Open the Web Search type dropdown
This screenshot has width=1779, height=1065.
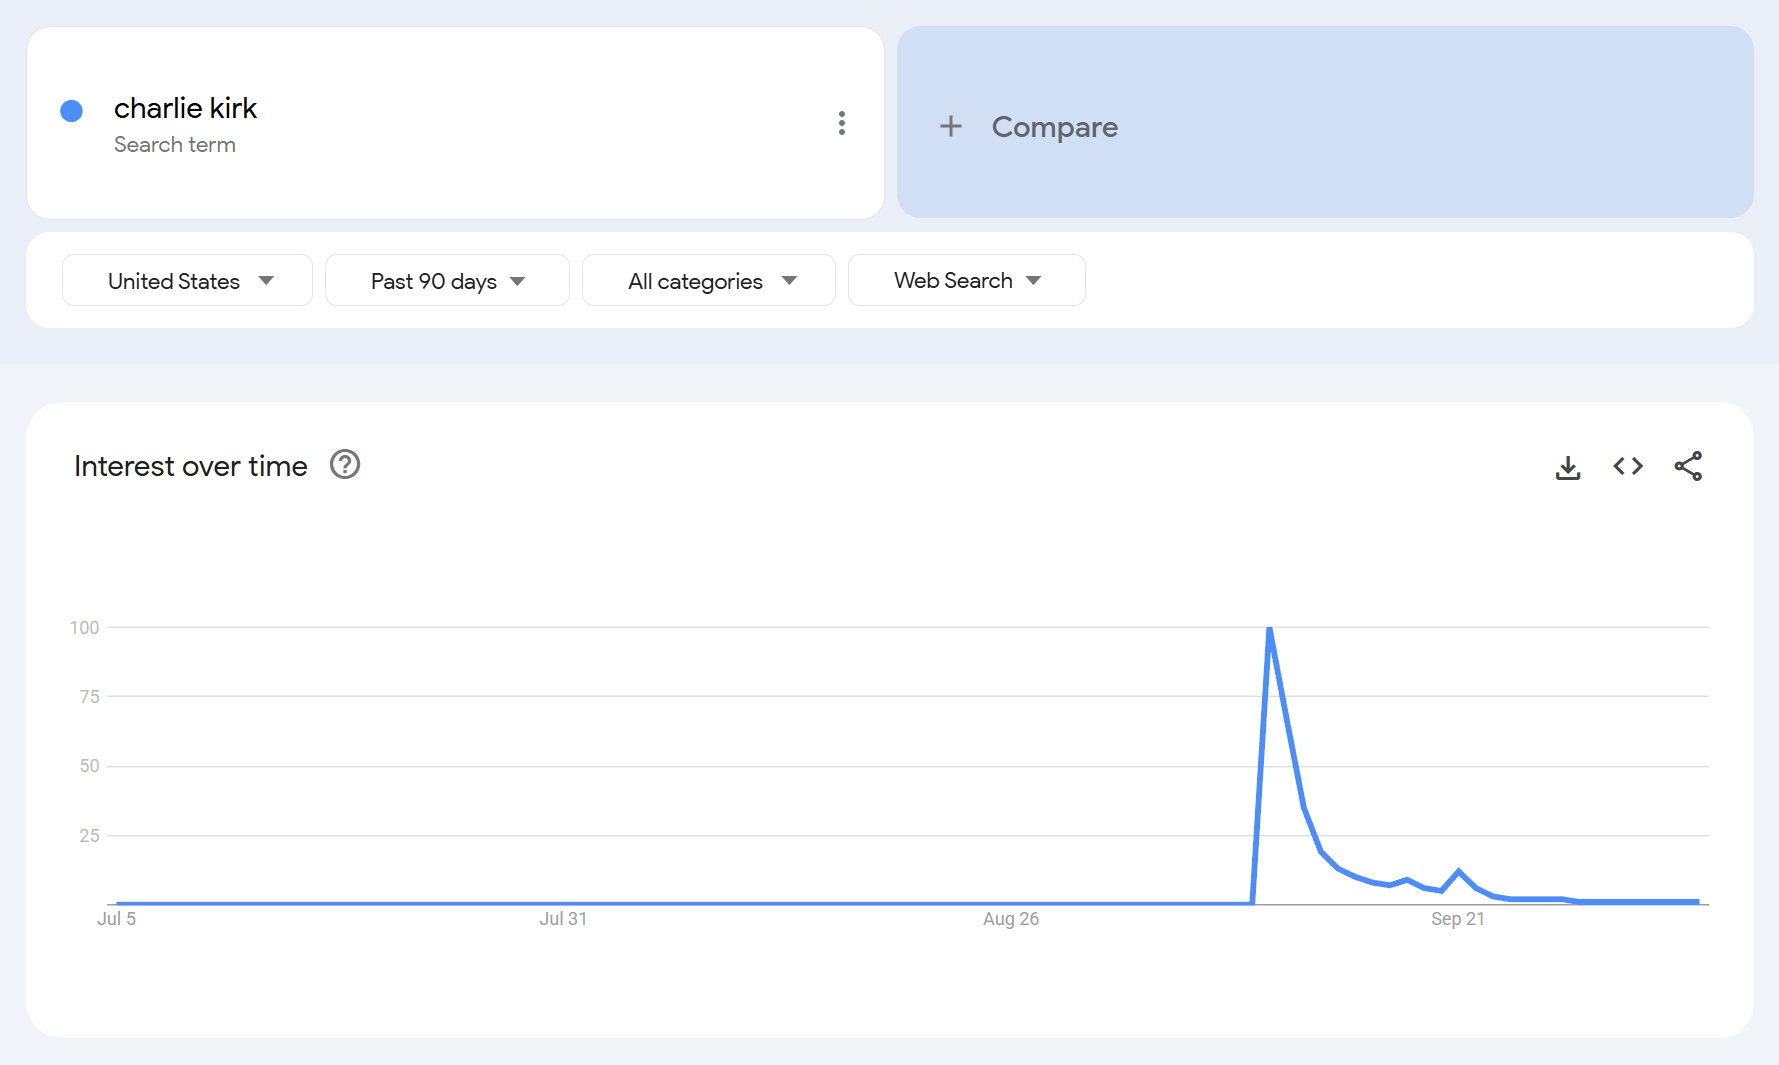point(966,281)
